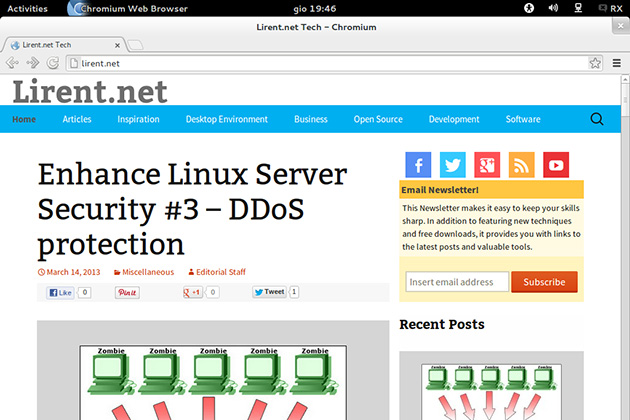
Task: Reload the Lirent.net page
Action: (x=53, y=63)
